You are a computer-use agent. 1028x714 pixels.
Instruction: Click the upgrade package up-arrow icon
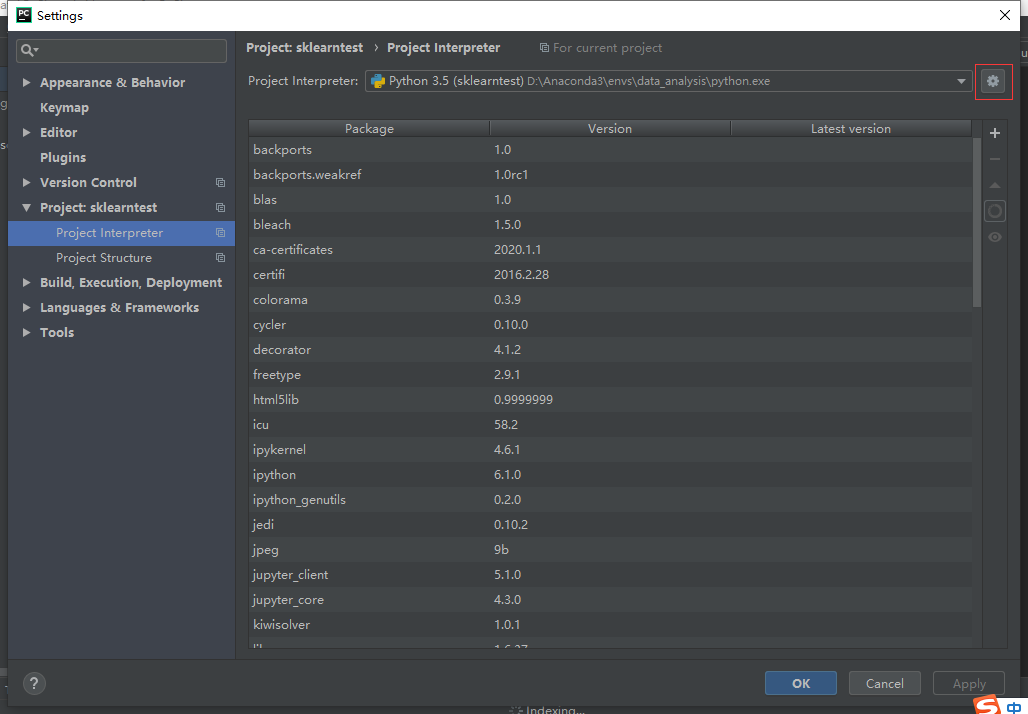click(995, 186)
